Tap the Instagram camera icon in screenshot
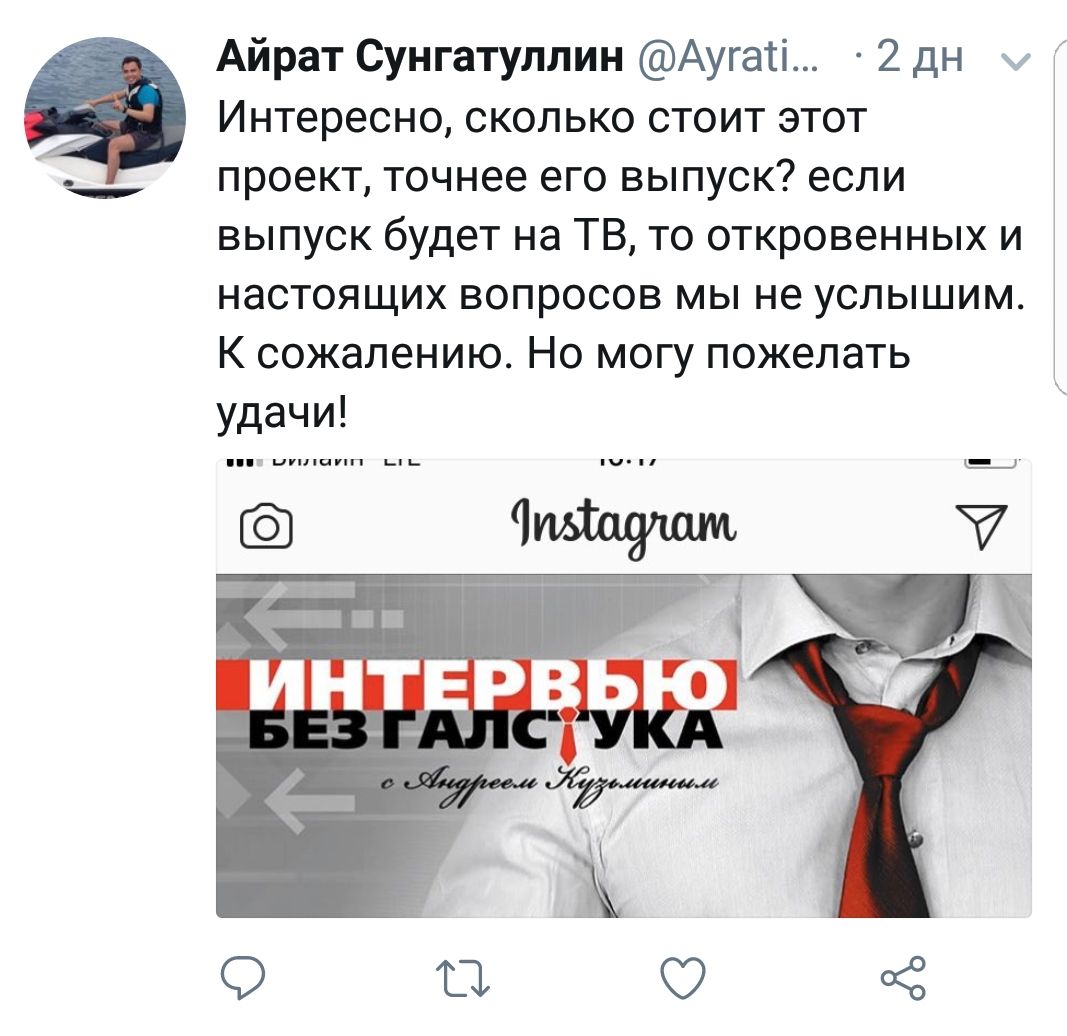1067x1036 pixels. (266, 525)
